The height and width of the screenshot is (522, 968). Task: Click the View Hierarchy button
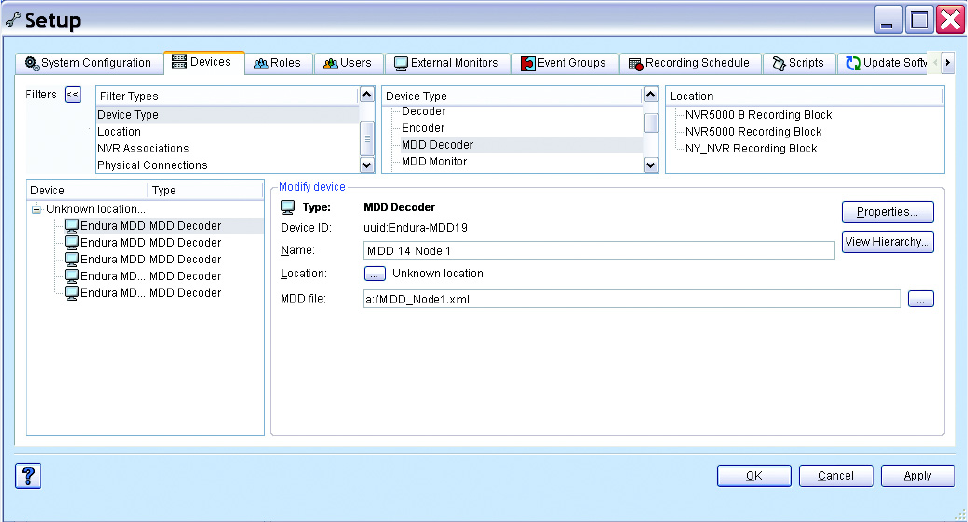point(887,242)
